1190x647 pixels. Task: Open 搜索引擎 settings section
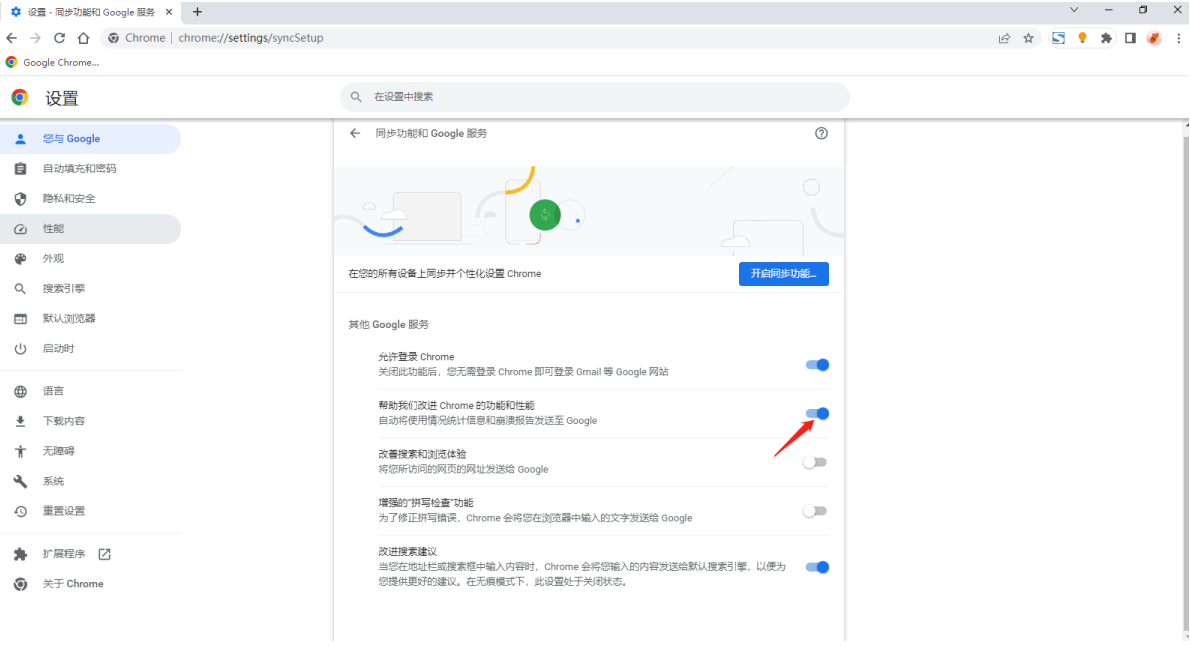[90, 288]
